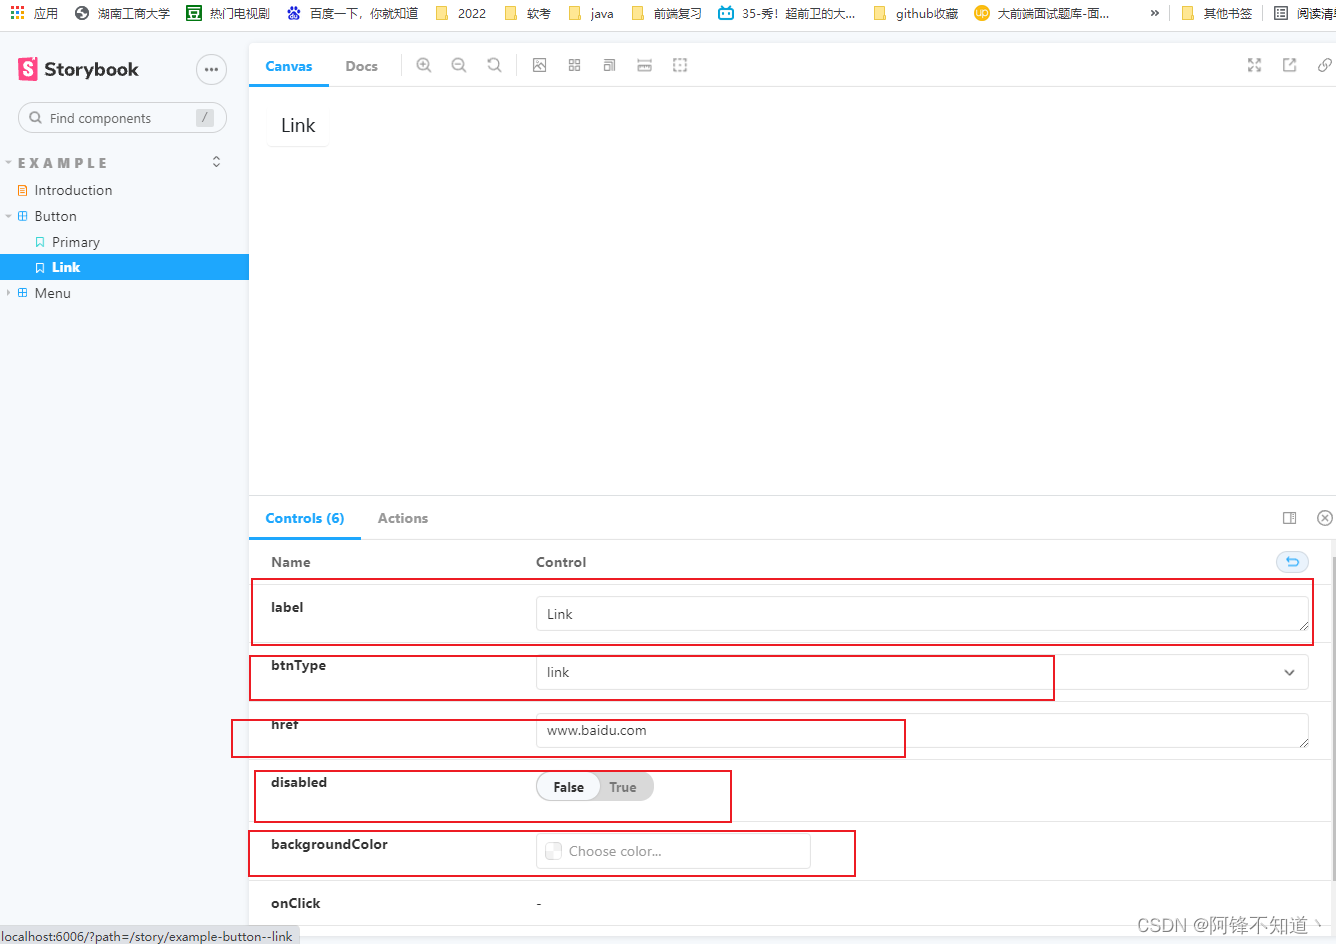Show more bookmarks with the double chevron
Viewport: 1336px width, 944px height.
click(1155, 13)
